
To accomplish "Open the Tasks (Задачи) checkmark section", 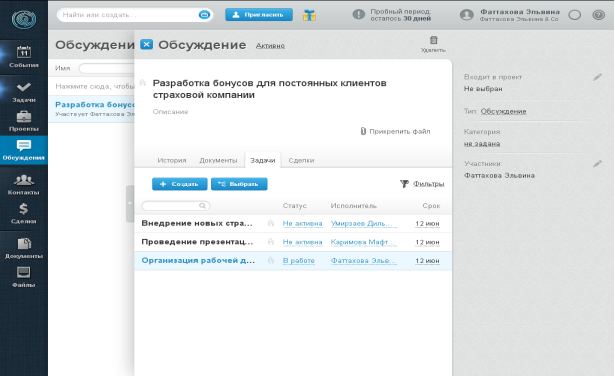I will pos(24,92).
